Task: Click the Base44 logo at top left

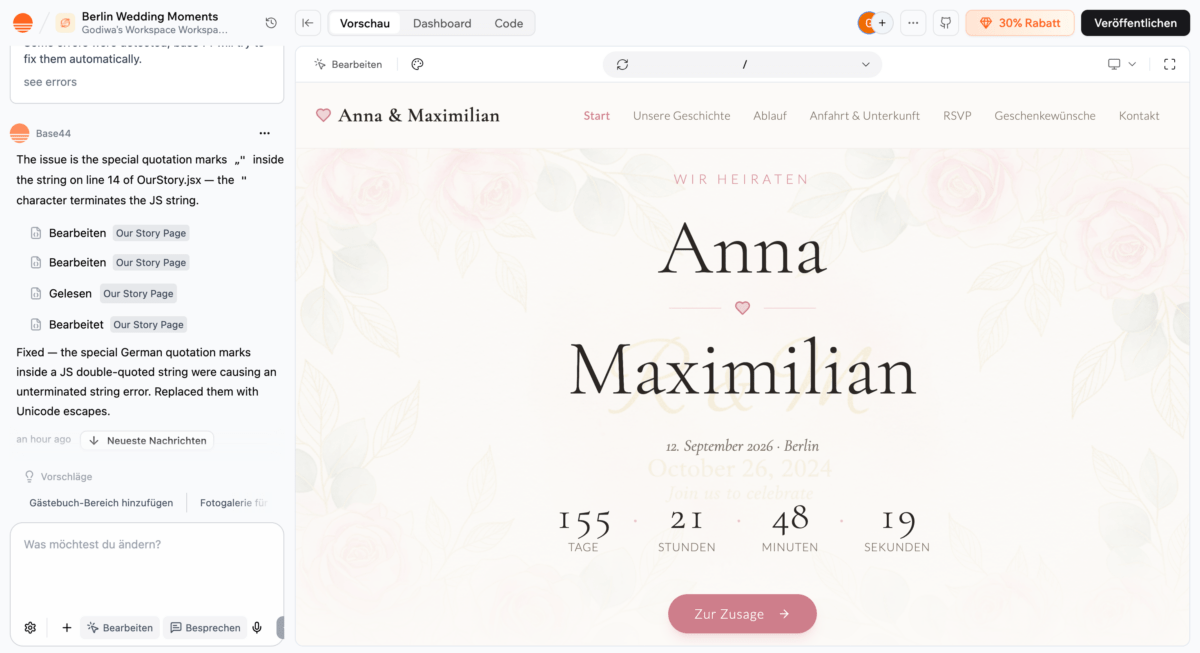Action: click(x=22, y=23)
